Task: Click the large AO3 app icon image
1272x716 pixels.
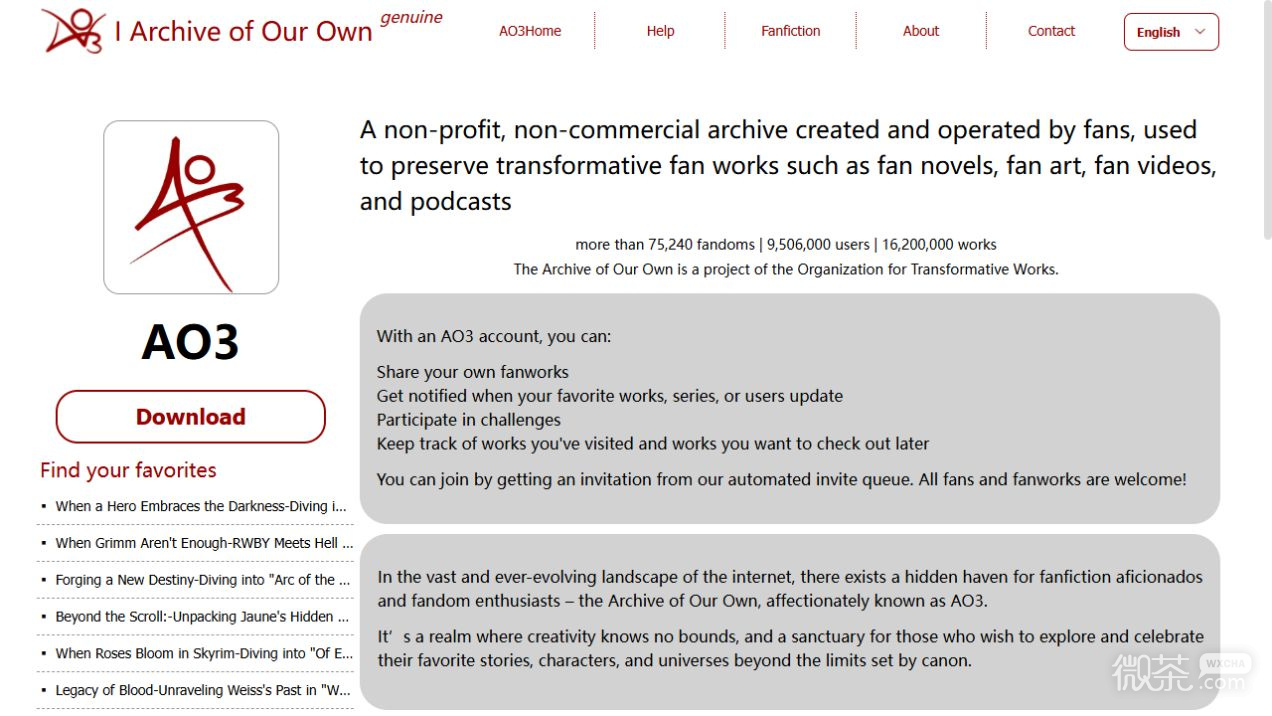Action: (191, 207)
